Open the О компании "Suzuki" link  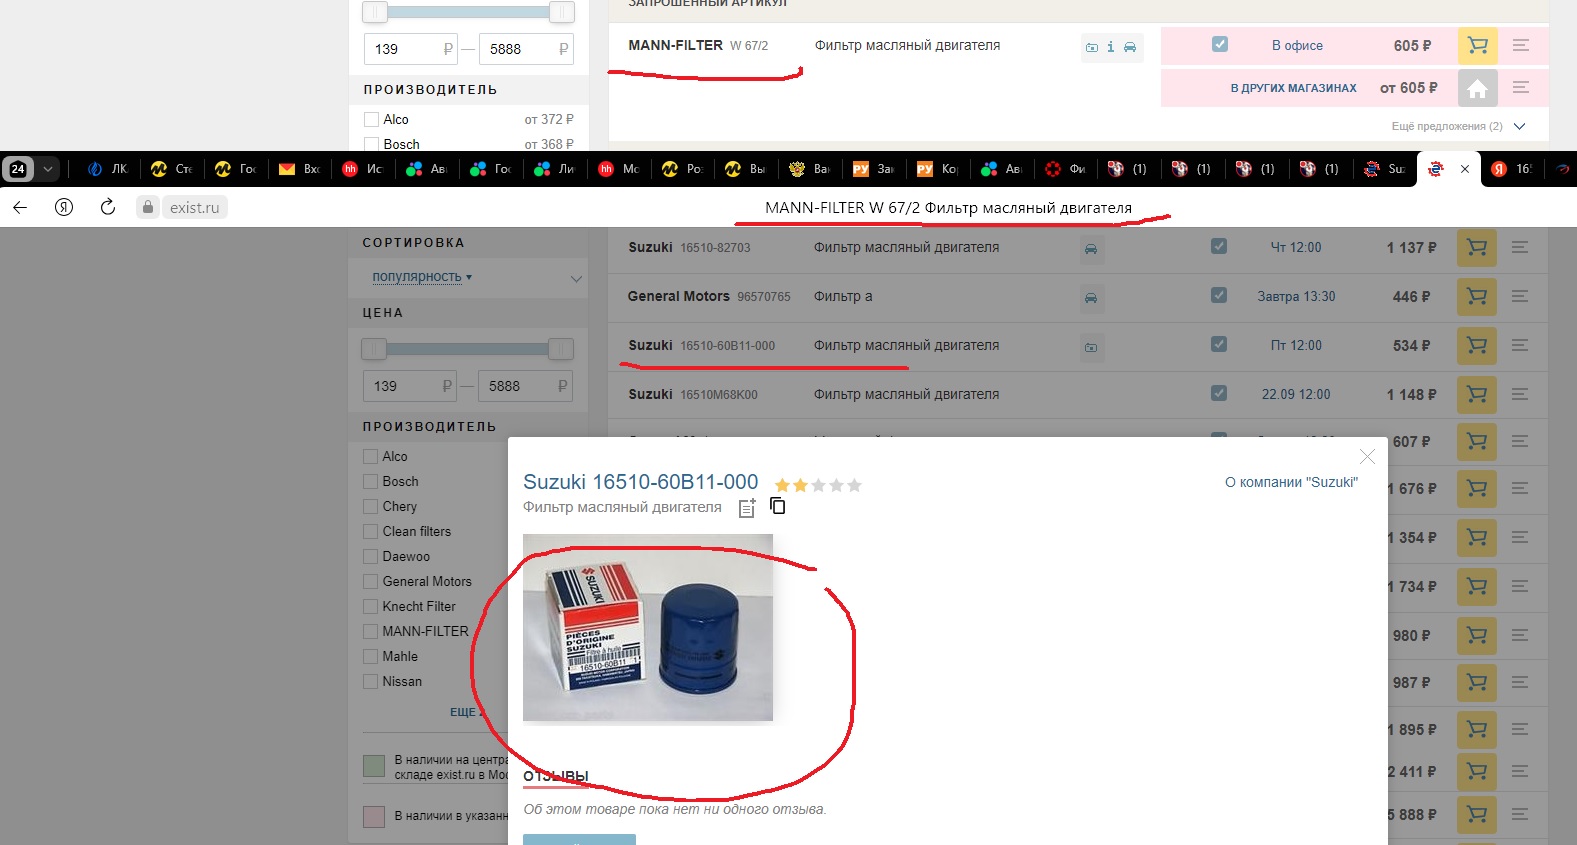(x=1291, y=482)
